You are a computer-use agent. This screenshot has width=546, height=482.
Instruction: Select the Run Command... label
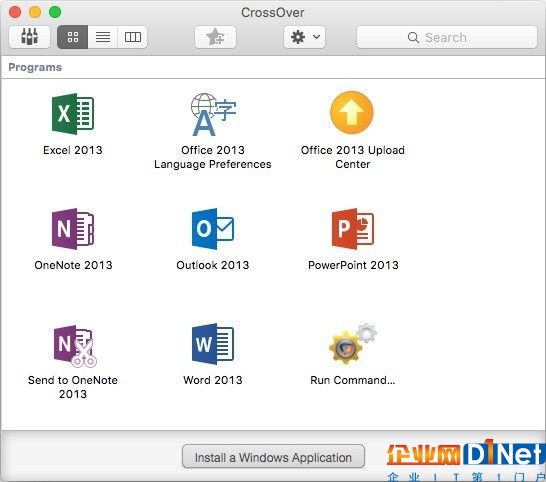click(x=353, y=380)
